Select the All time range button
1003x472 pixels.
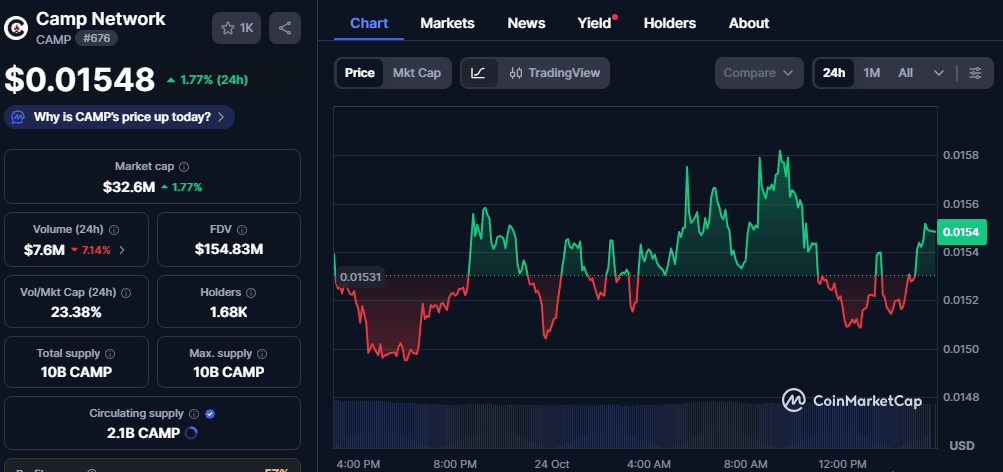coord(905,73)
